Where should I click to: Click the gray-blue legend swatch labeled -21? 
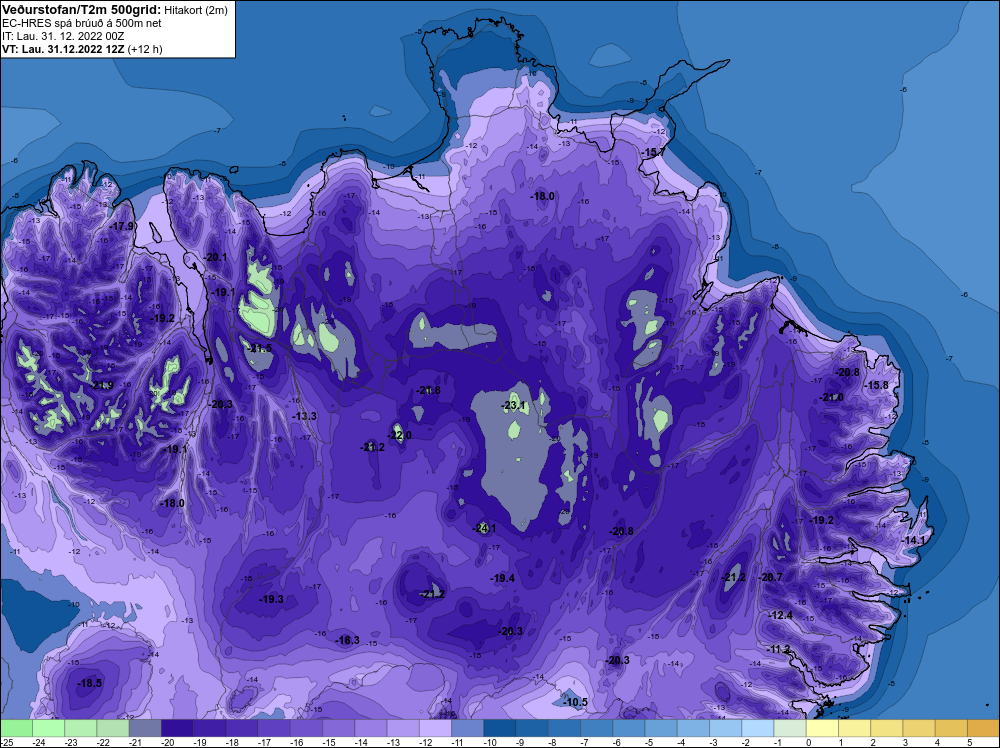(x=145, y=728)
